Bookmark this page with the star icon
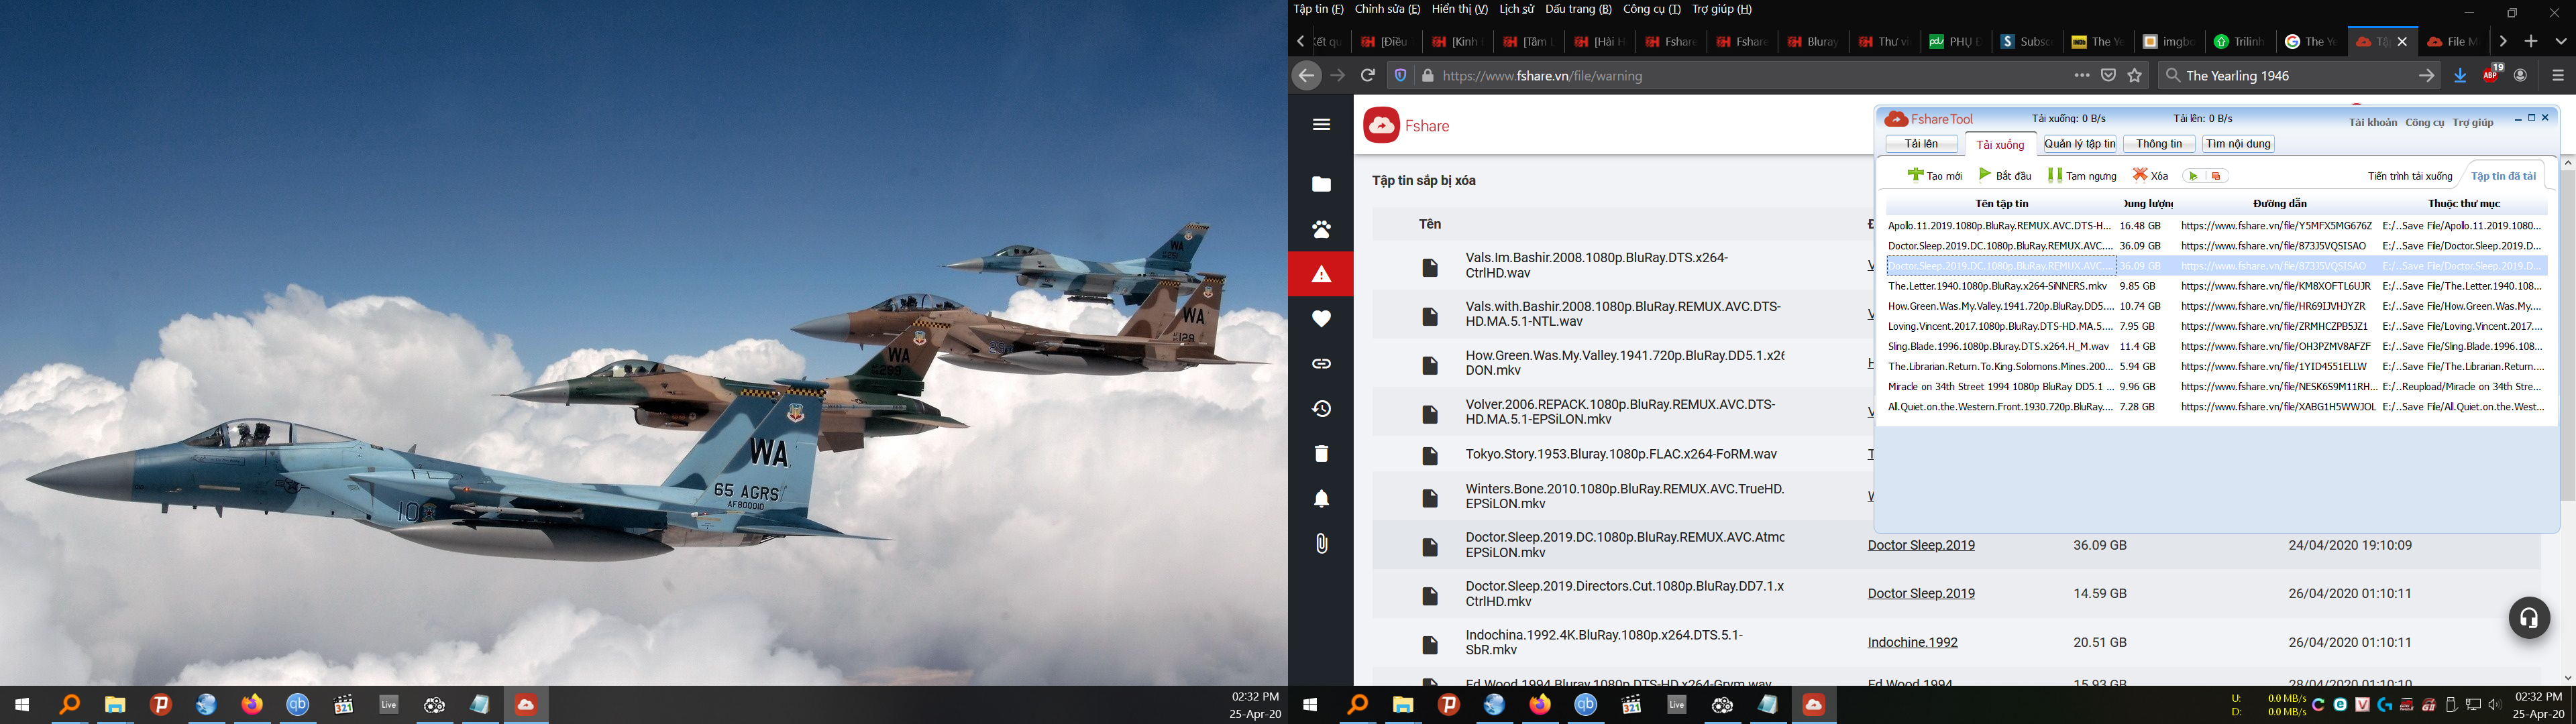Screen dimensions: 2576x724 point(2135,75)
